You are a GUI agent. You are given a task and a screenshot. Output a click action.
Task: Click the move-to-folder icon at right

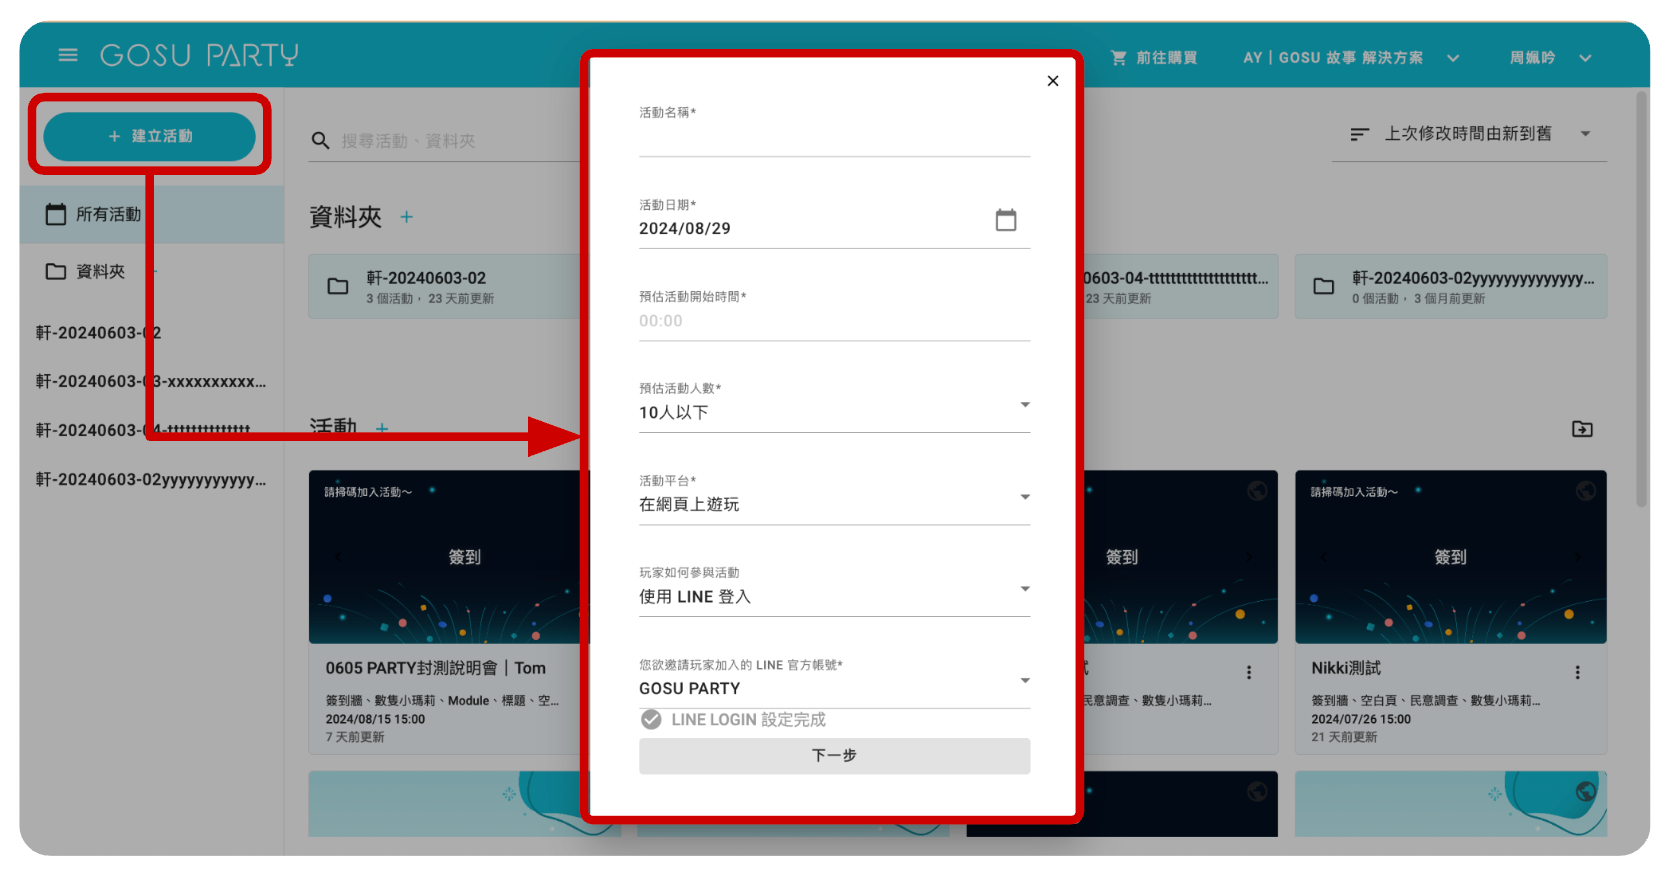tap(1581, 429)
